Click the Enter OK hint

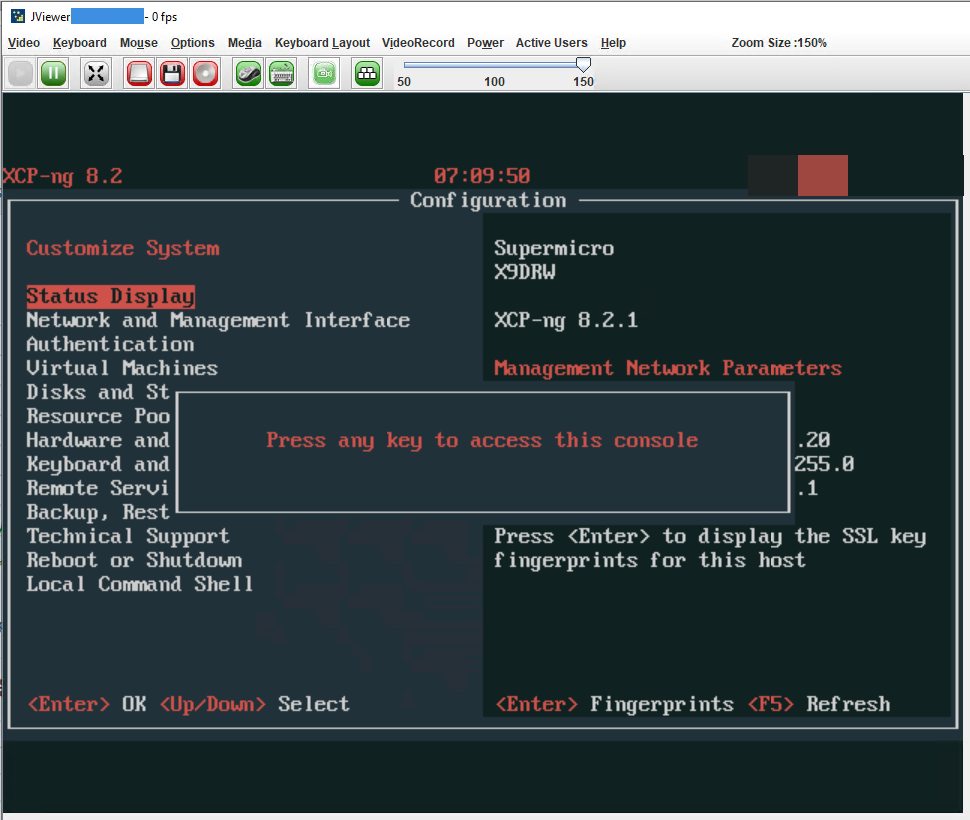tap(87, 704)
